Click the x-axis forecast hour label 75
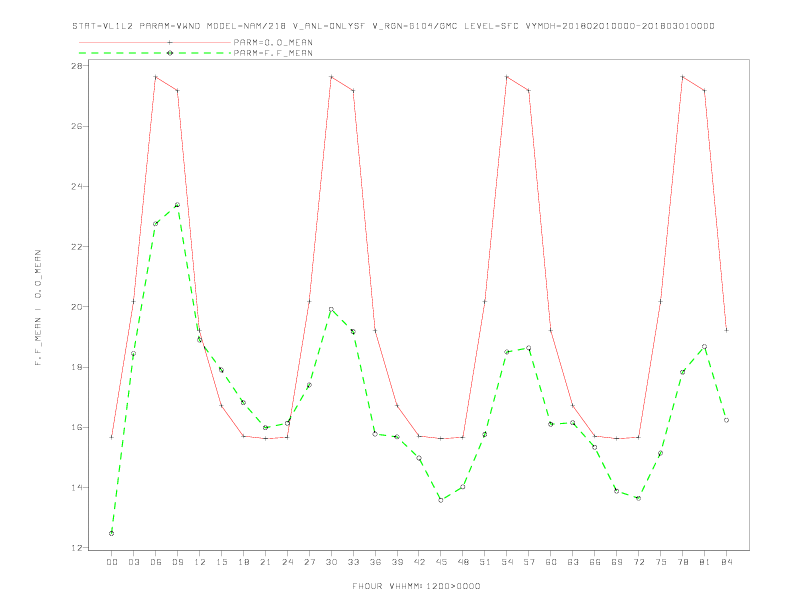 (661, 562)
